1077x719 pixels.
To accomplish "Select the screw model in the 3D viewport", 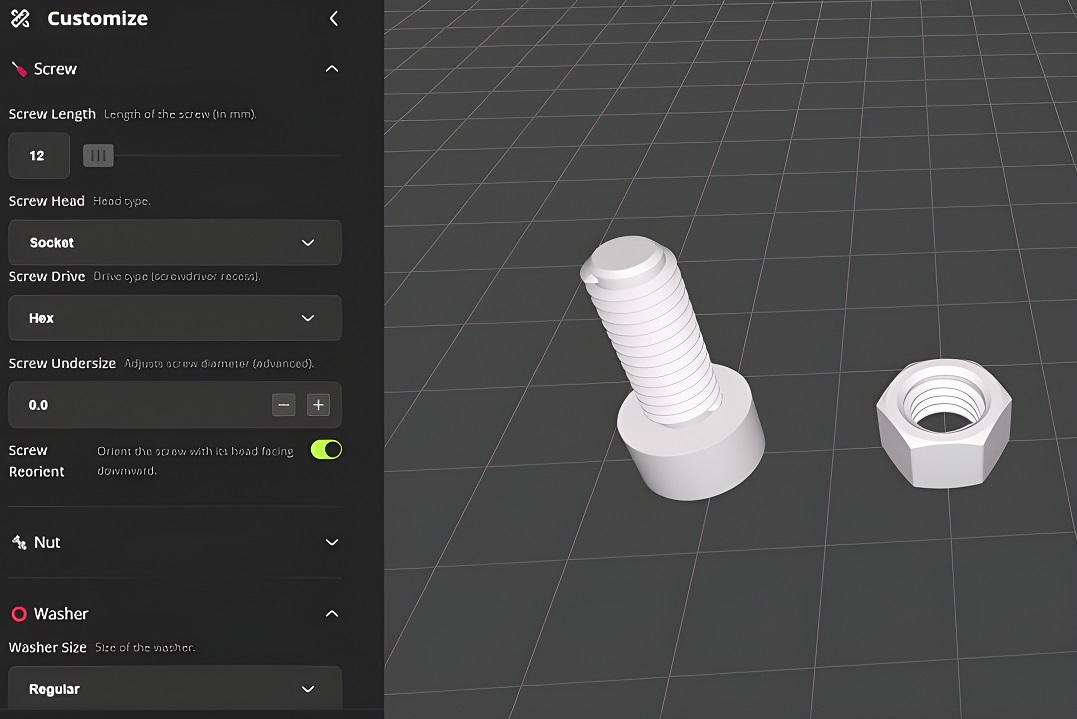I will tap(673, 367).
